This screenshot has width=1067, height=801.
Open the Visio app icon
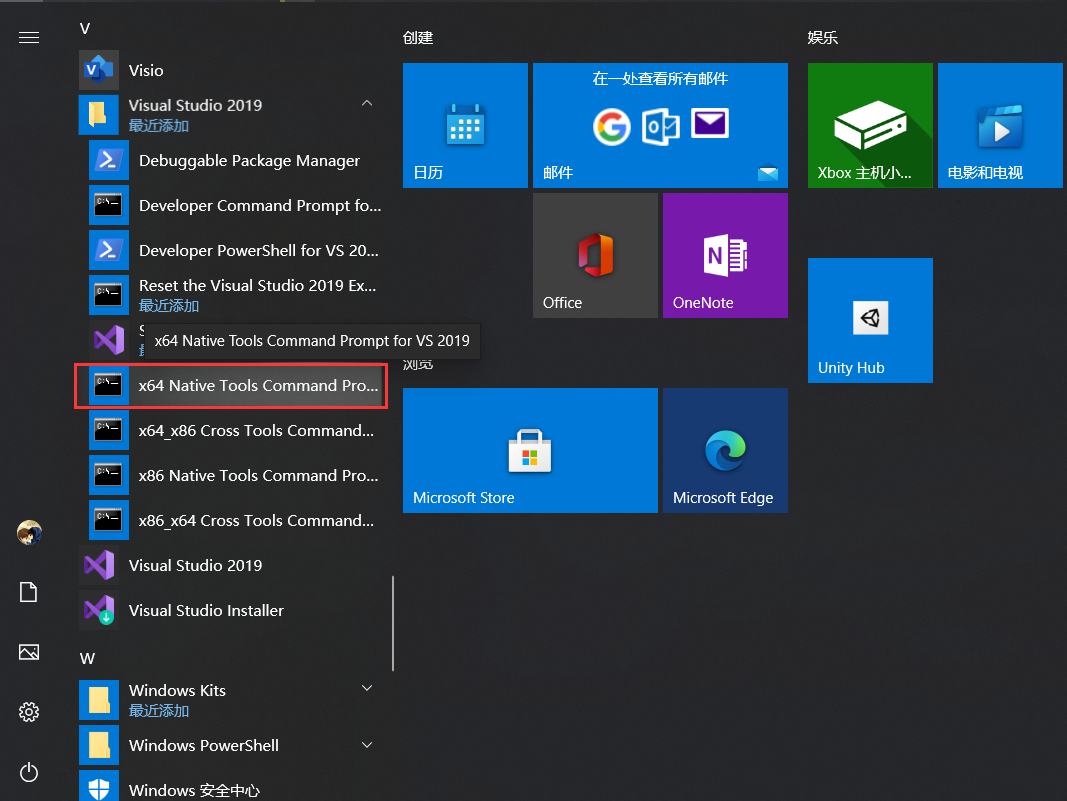click(x=99, y=70)
